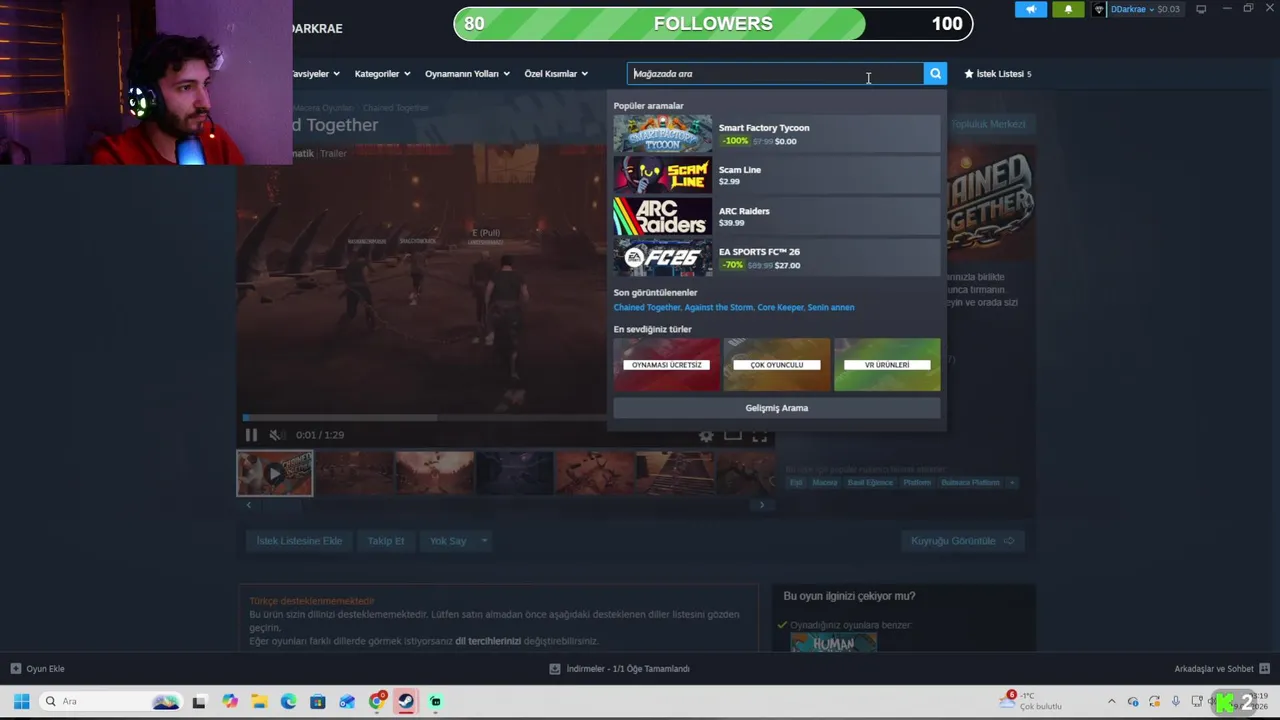The image size is (1280, 720).
Task: Unmute the trailer audio
Action: pyautogui.click(x=276, y=435)
